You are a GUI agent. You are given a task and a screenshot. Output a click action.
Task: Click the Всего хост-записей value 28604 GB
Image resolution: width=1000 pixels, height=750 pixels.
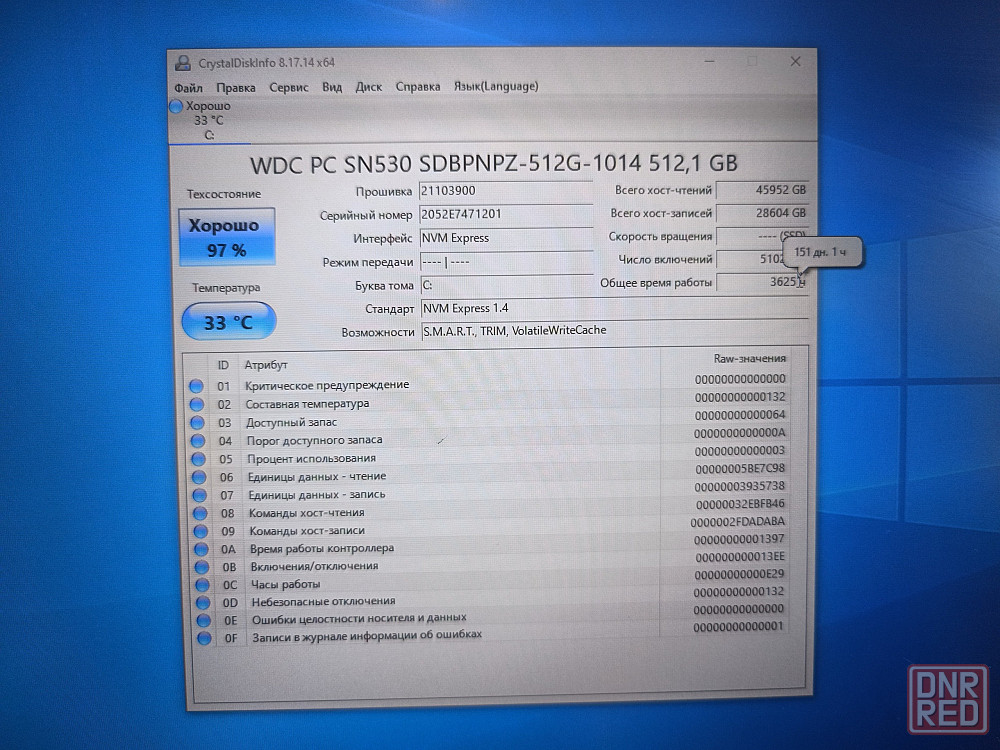click(x=762, y=213)
